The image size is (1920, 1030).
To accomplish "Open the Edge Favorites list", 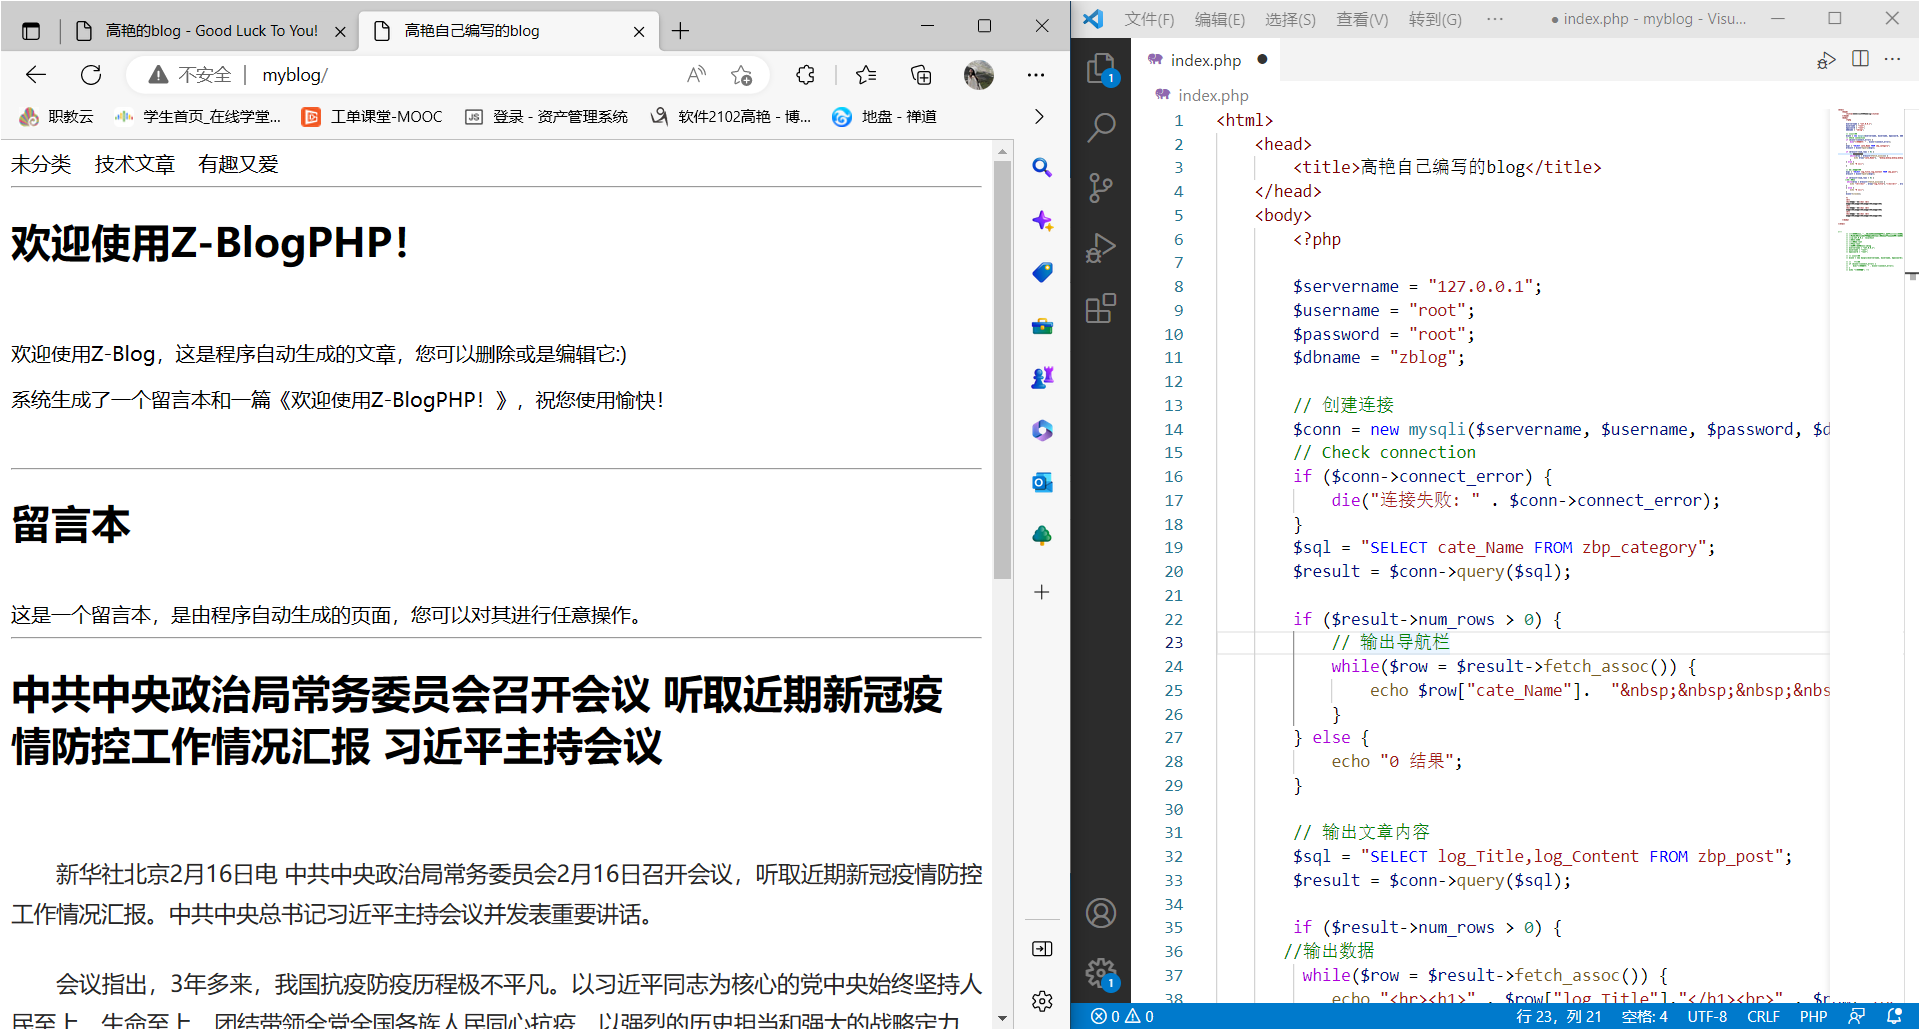I will pos(866,75).
